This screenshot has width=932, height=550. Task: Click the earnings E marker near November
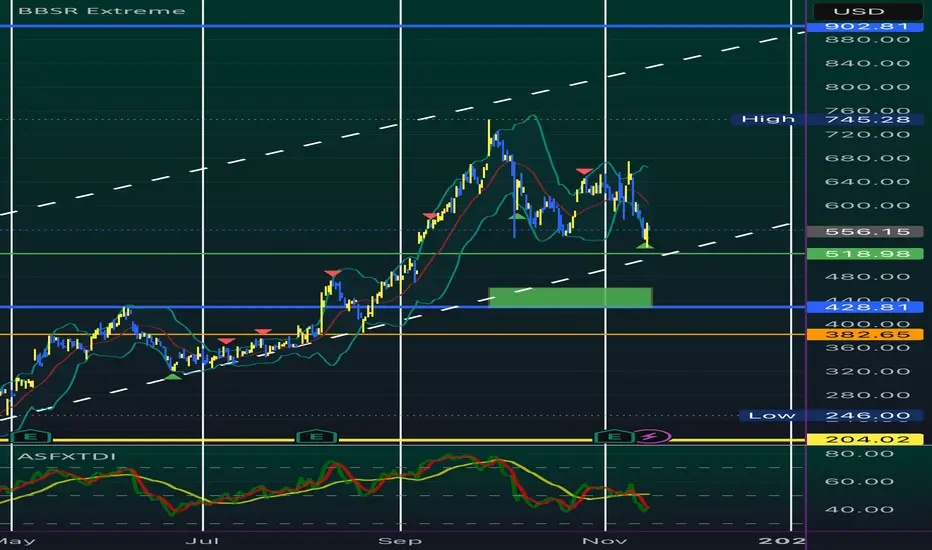[614, 438]
